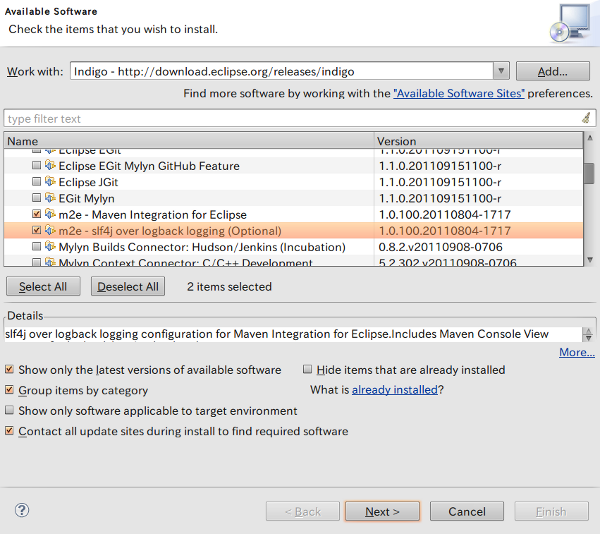This screenshot has width=600, height=534.
Task: Check the EGit Mylyn checkbox
Action: click(36, 198)
